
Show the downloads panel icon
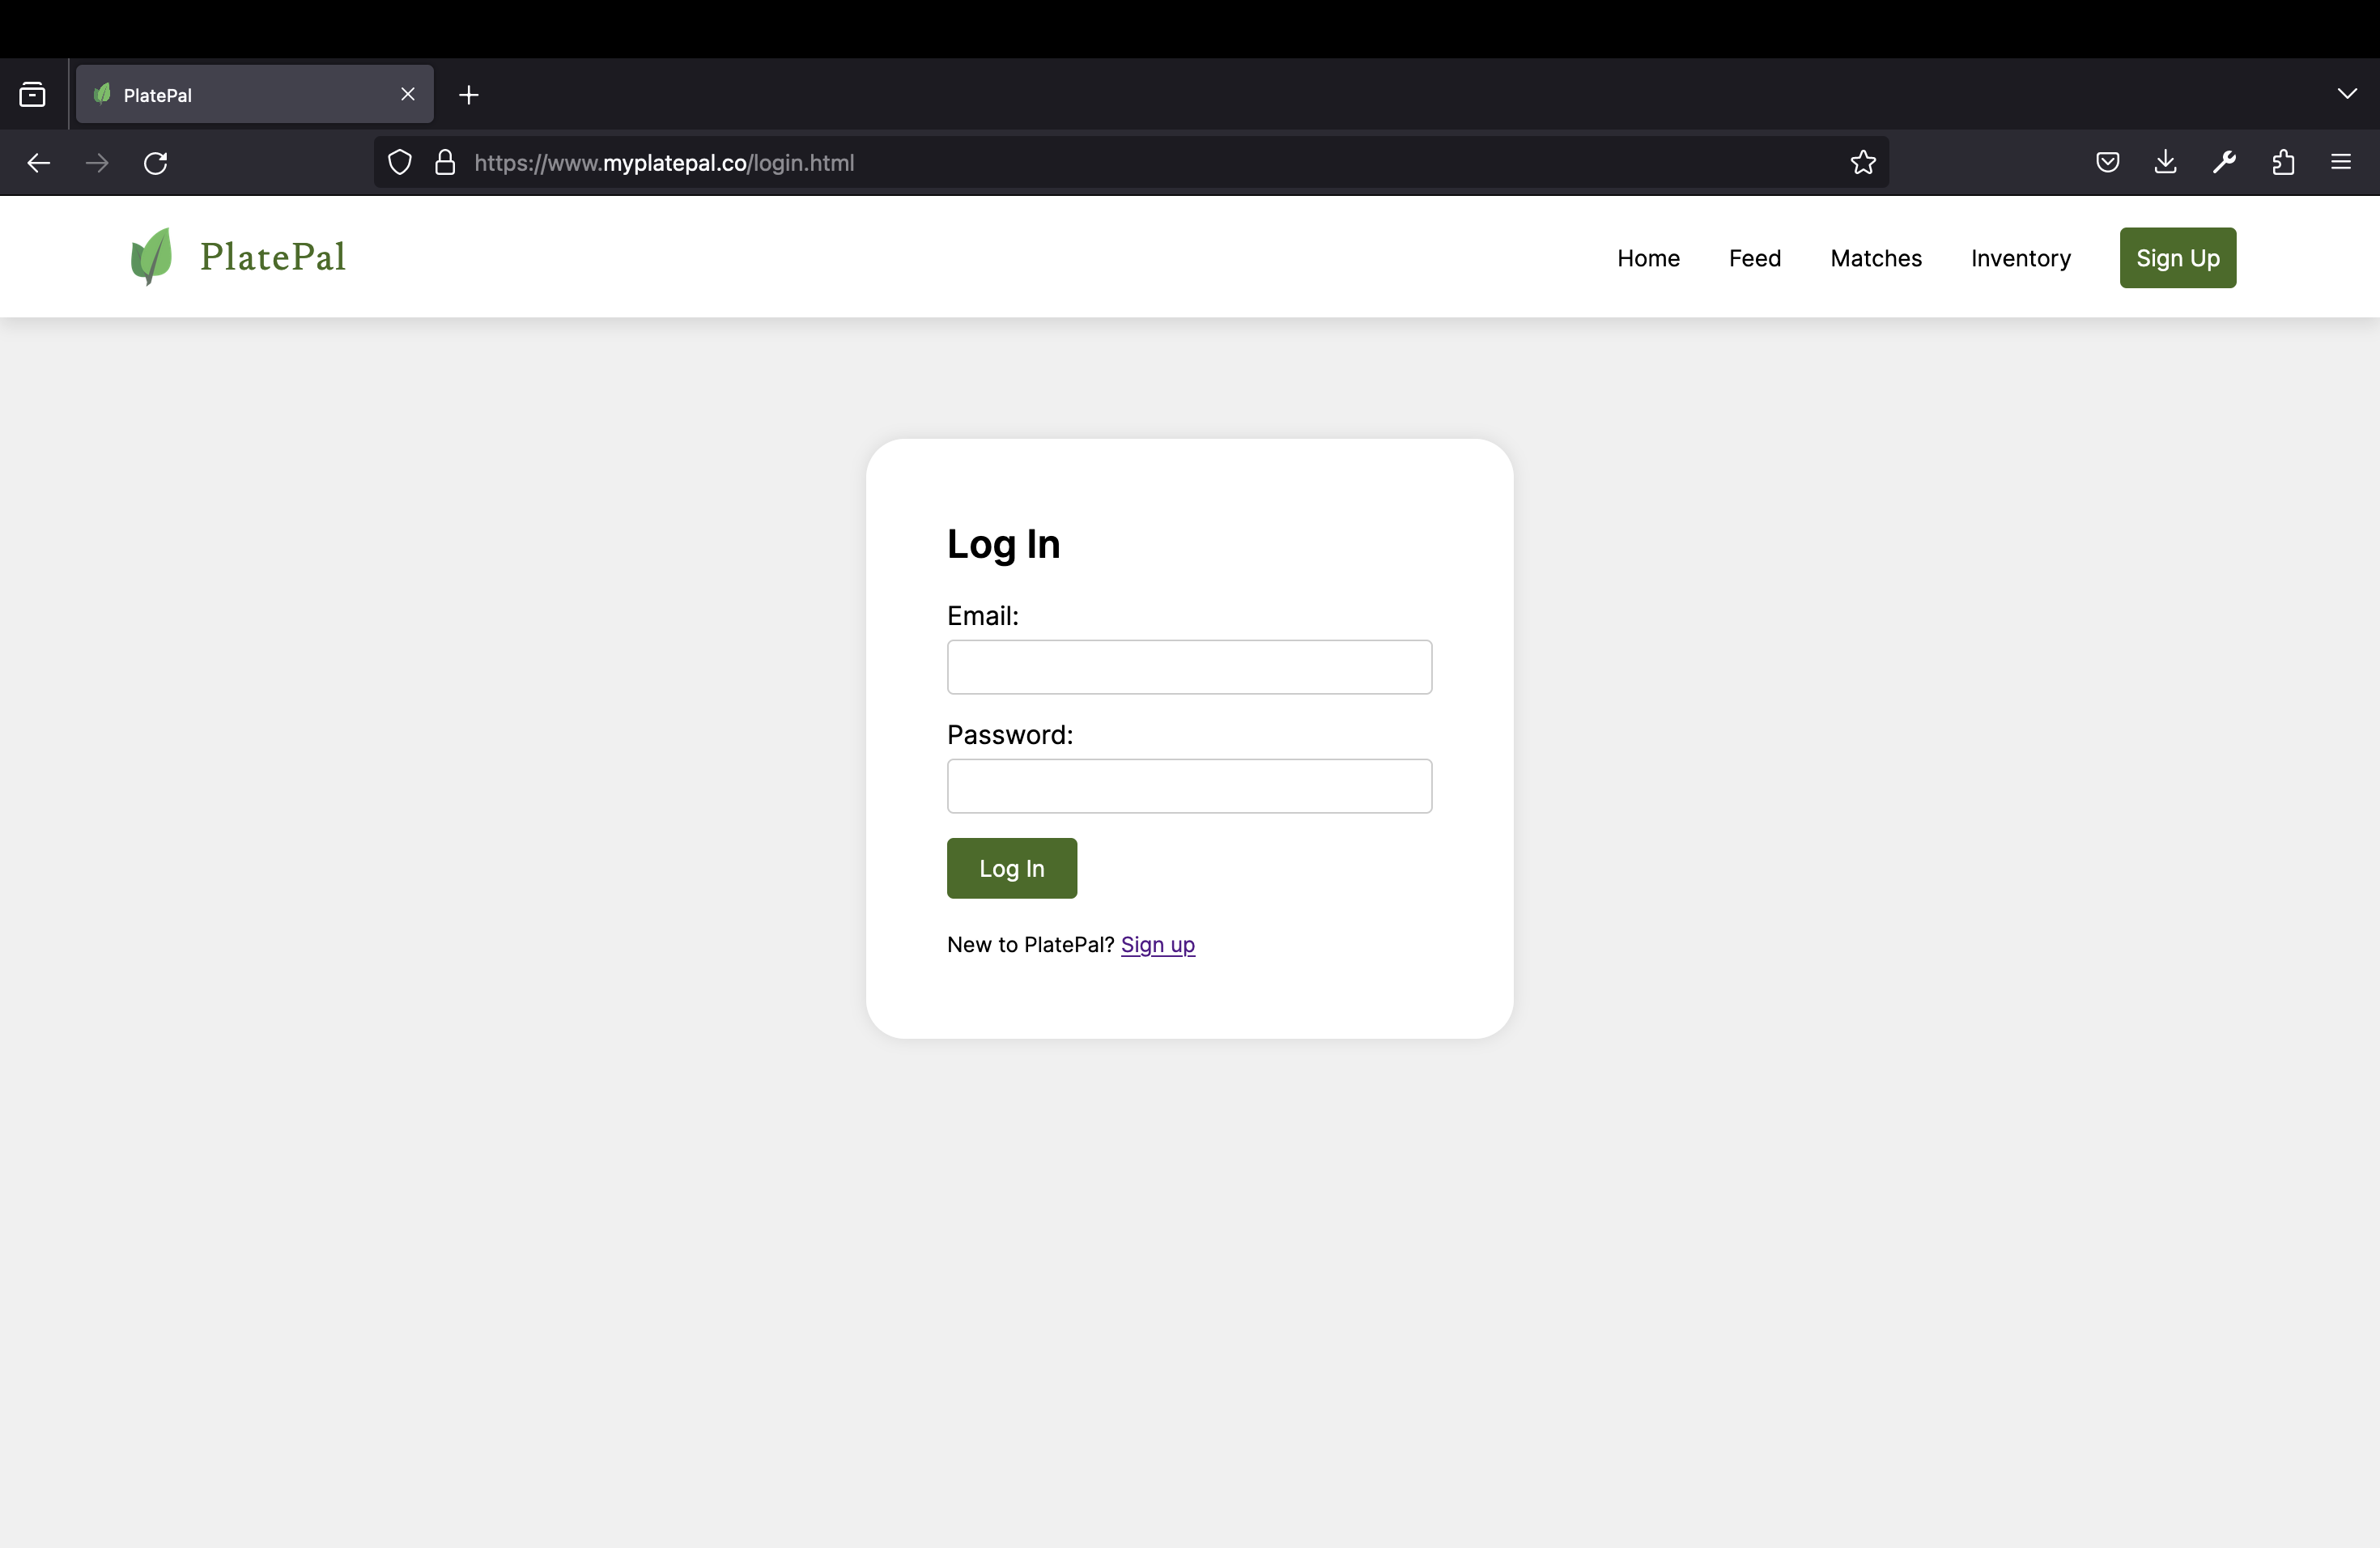[x=2165, y=162]
